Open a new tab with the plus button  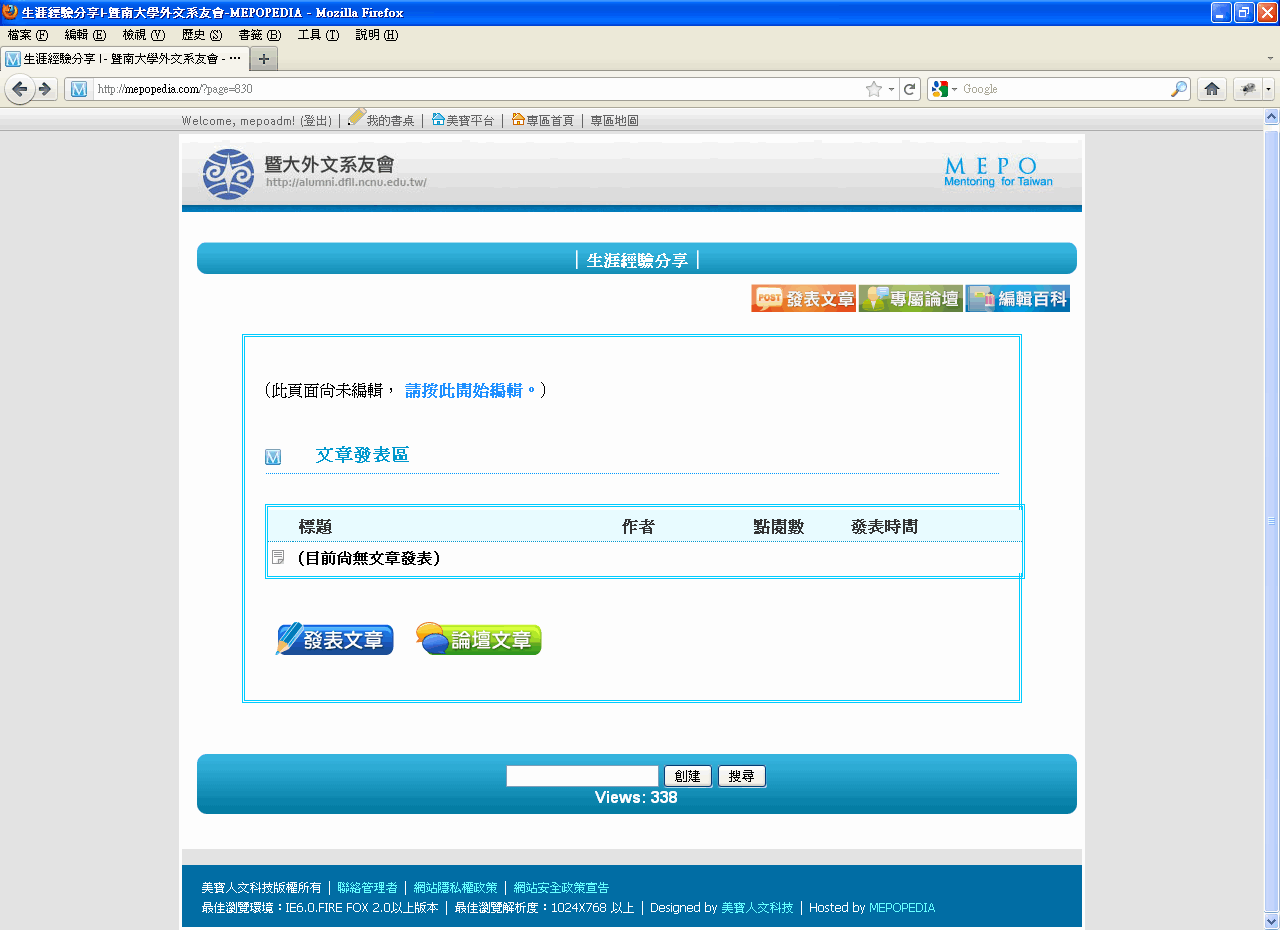point(263,58)
